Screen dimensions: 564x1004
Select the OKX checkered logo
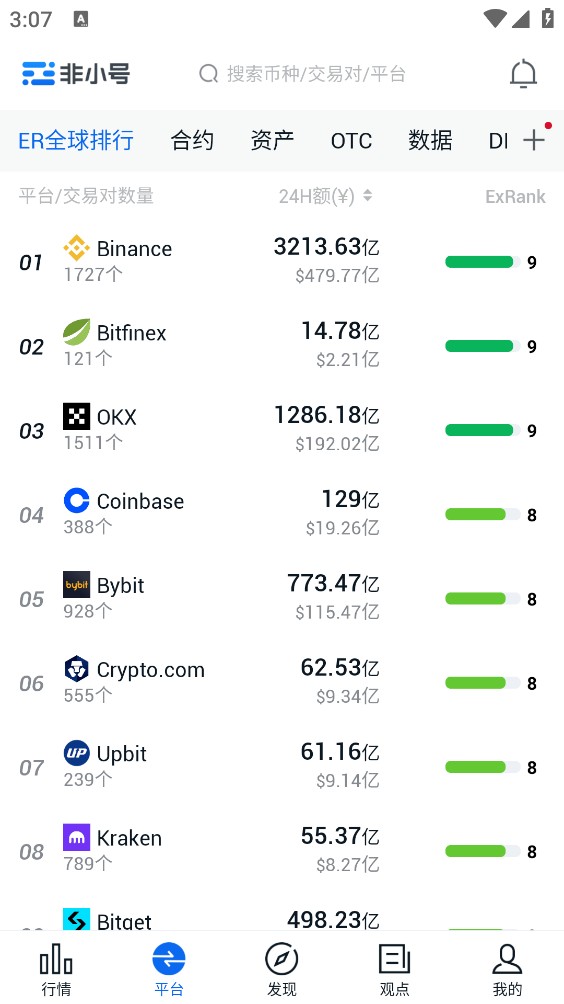tap(76, 416)
